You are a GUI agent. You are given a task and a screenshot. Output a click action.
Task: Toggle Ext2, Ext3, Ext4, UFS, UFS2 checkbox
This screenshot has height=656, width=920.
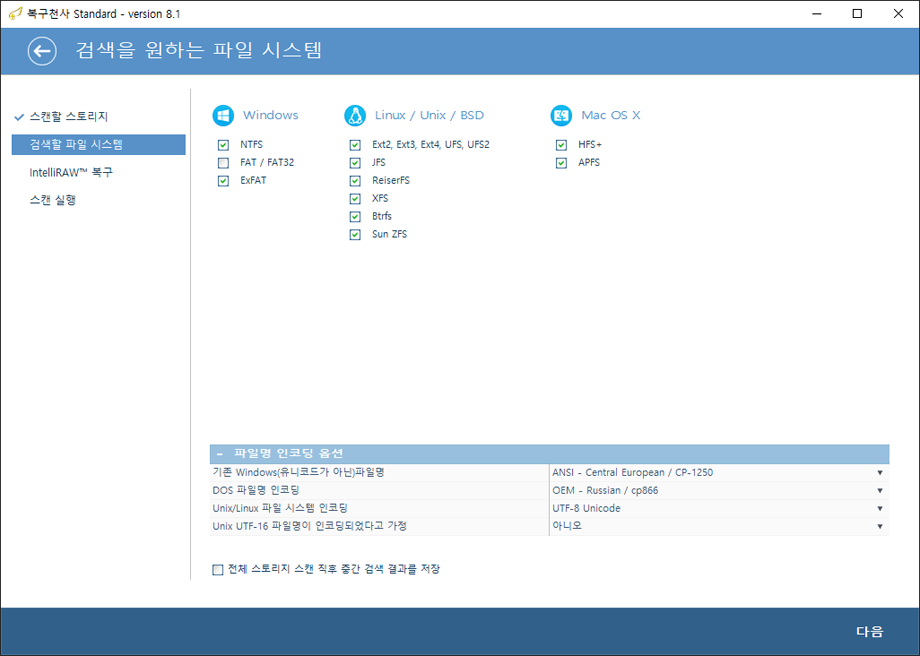pyautogui.click(x=355, y=145)
